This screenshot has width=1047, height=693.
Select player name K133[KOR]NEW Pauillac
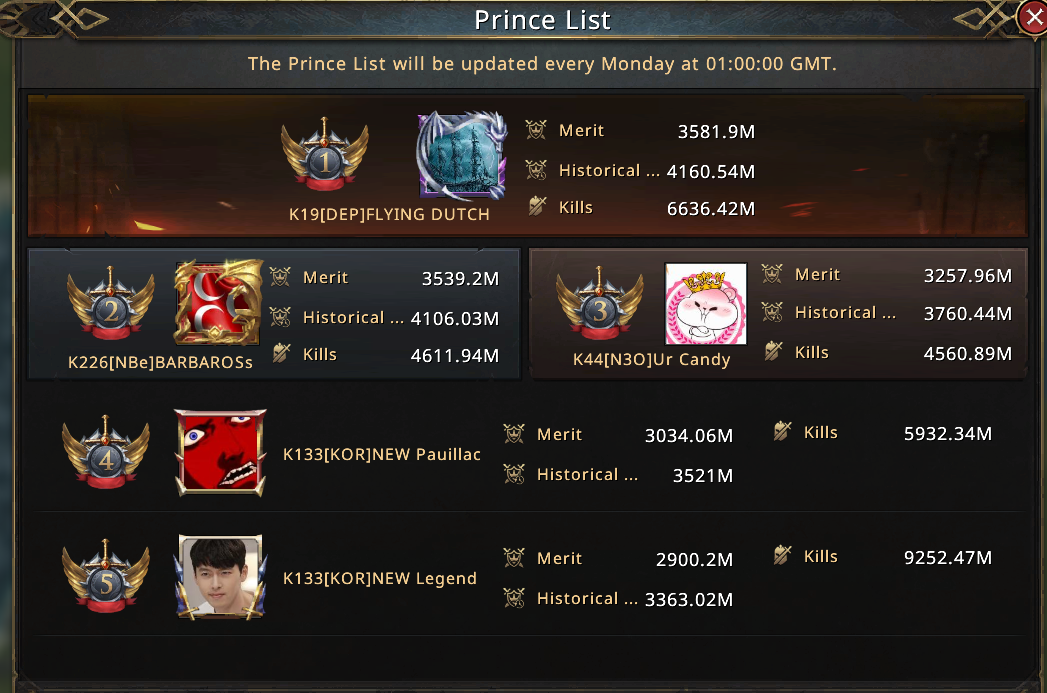(382, 454)
